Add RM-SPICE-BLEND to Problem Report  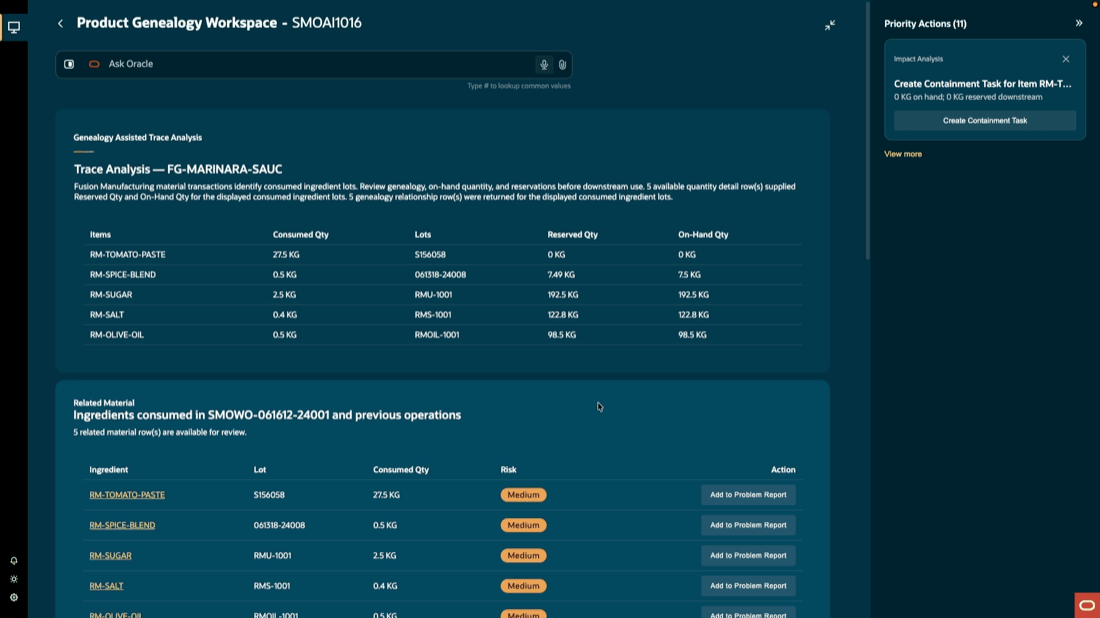pos(748,525)
